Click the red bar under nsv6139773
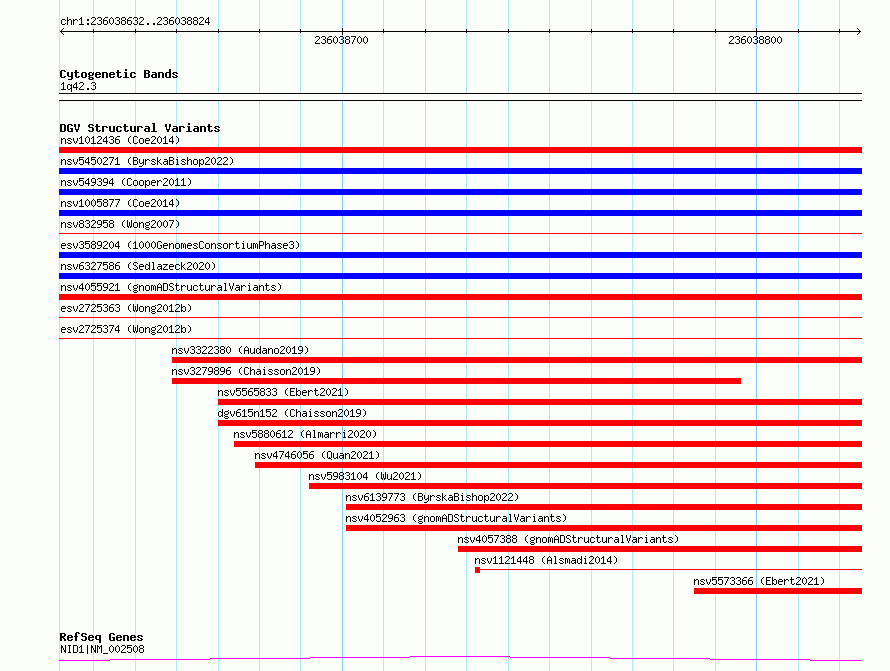 [x=604, y=507]
